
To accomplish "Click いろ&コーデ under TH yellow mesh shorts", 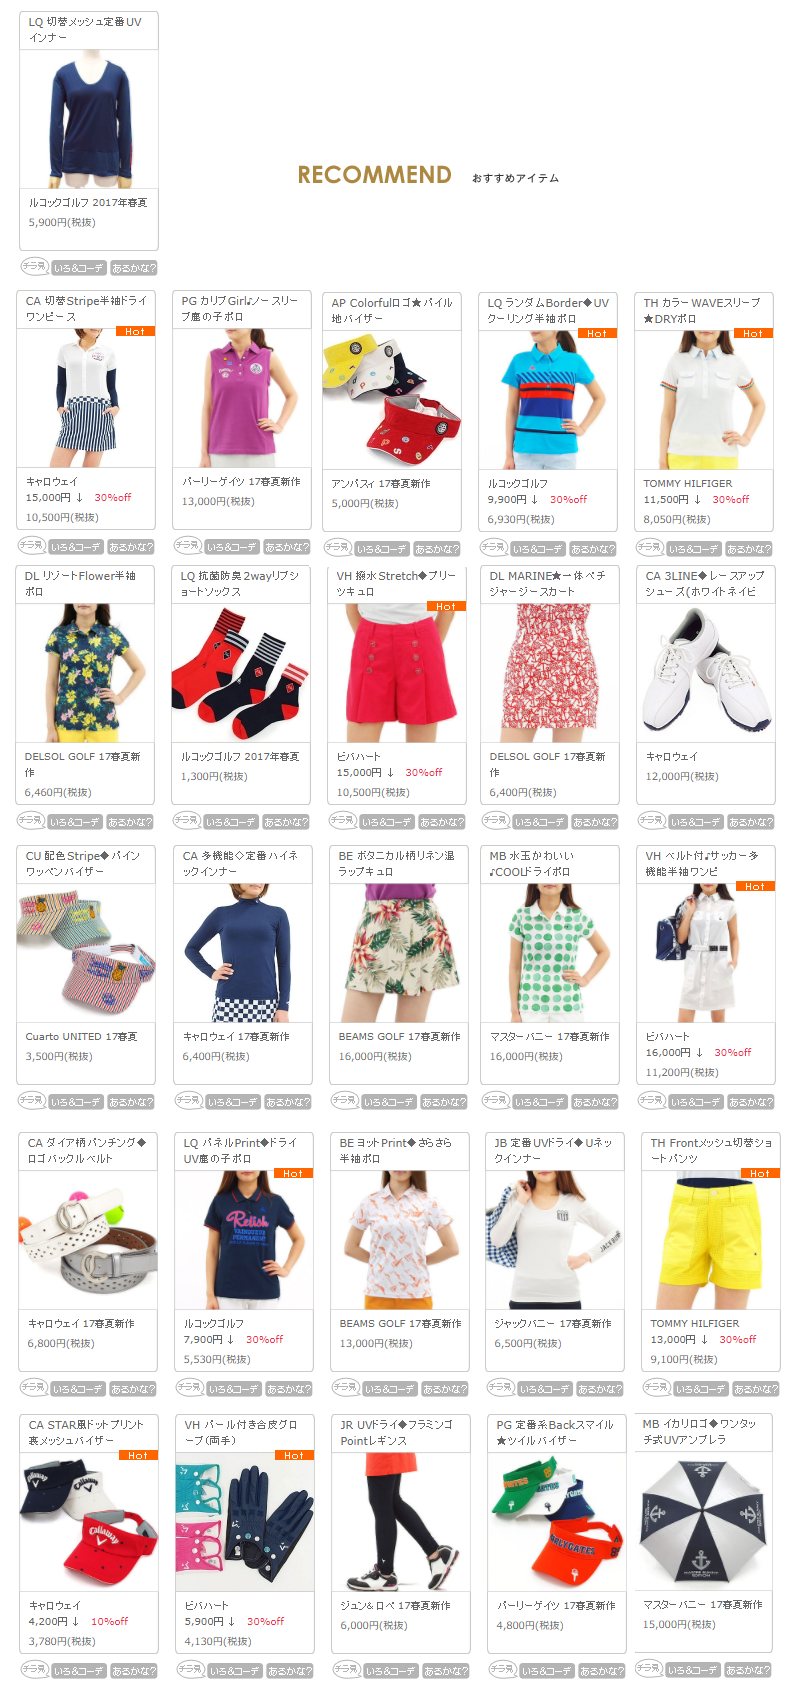I will (701, 1389).
